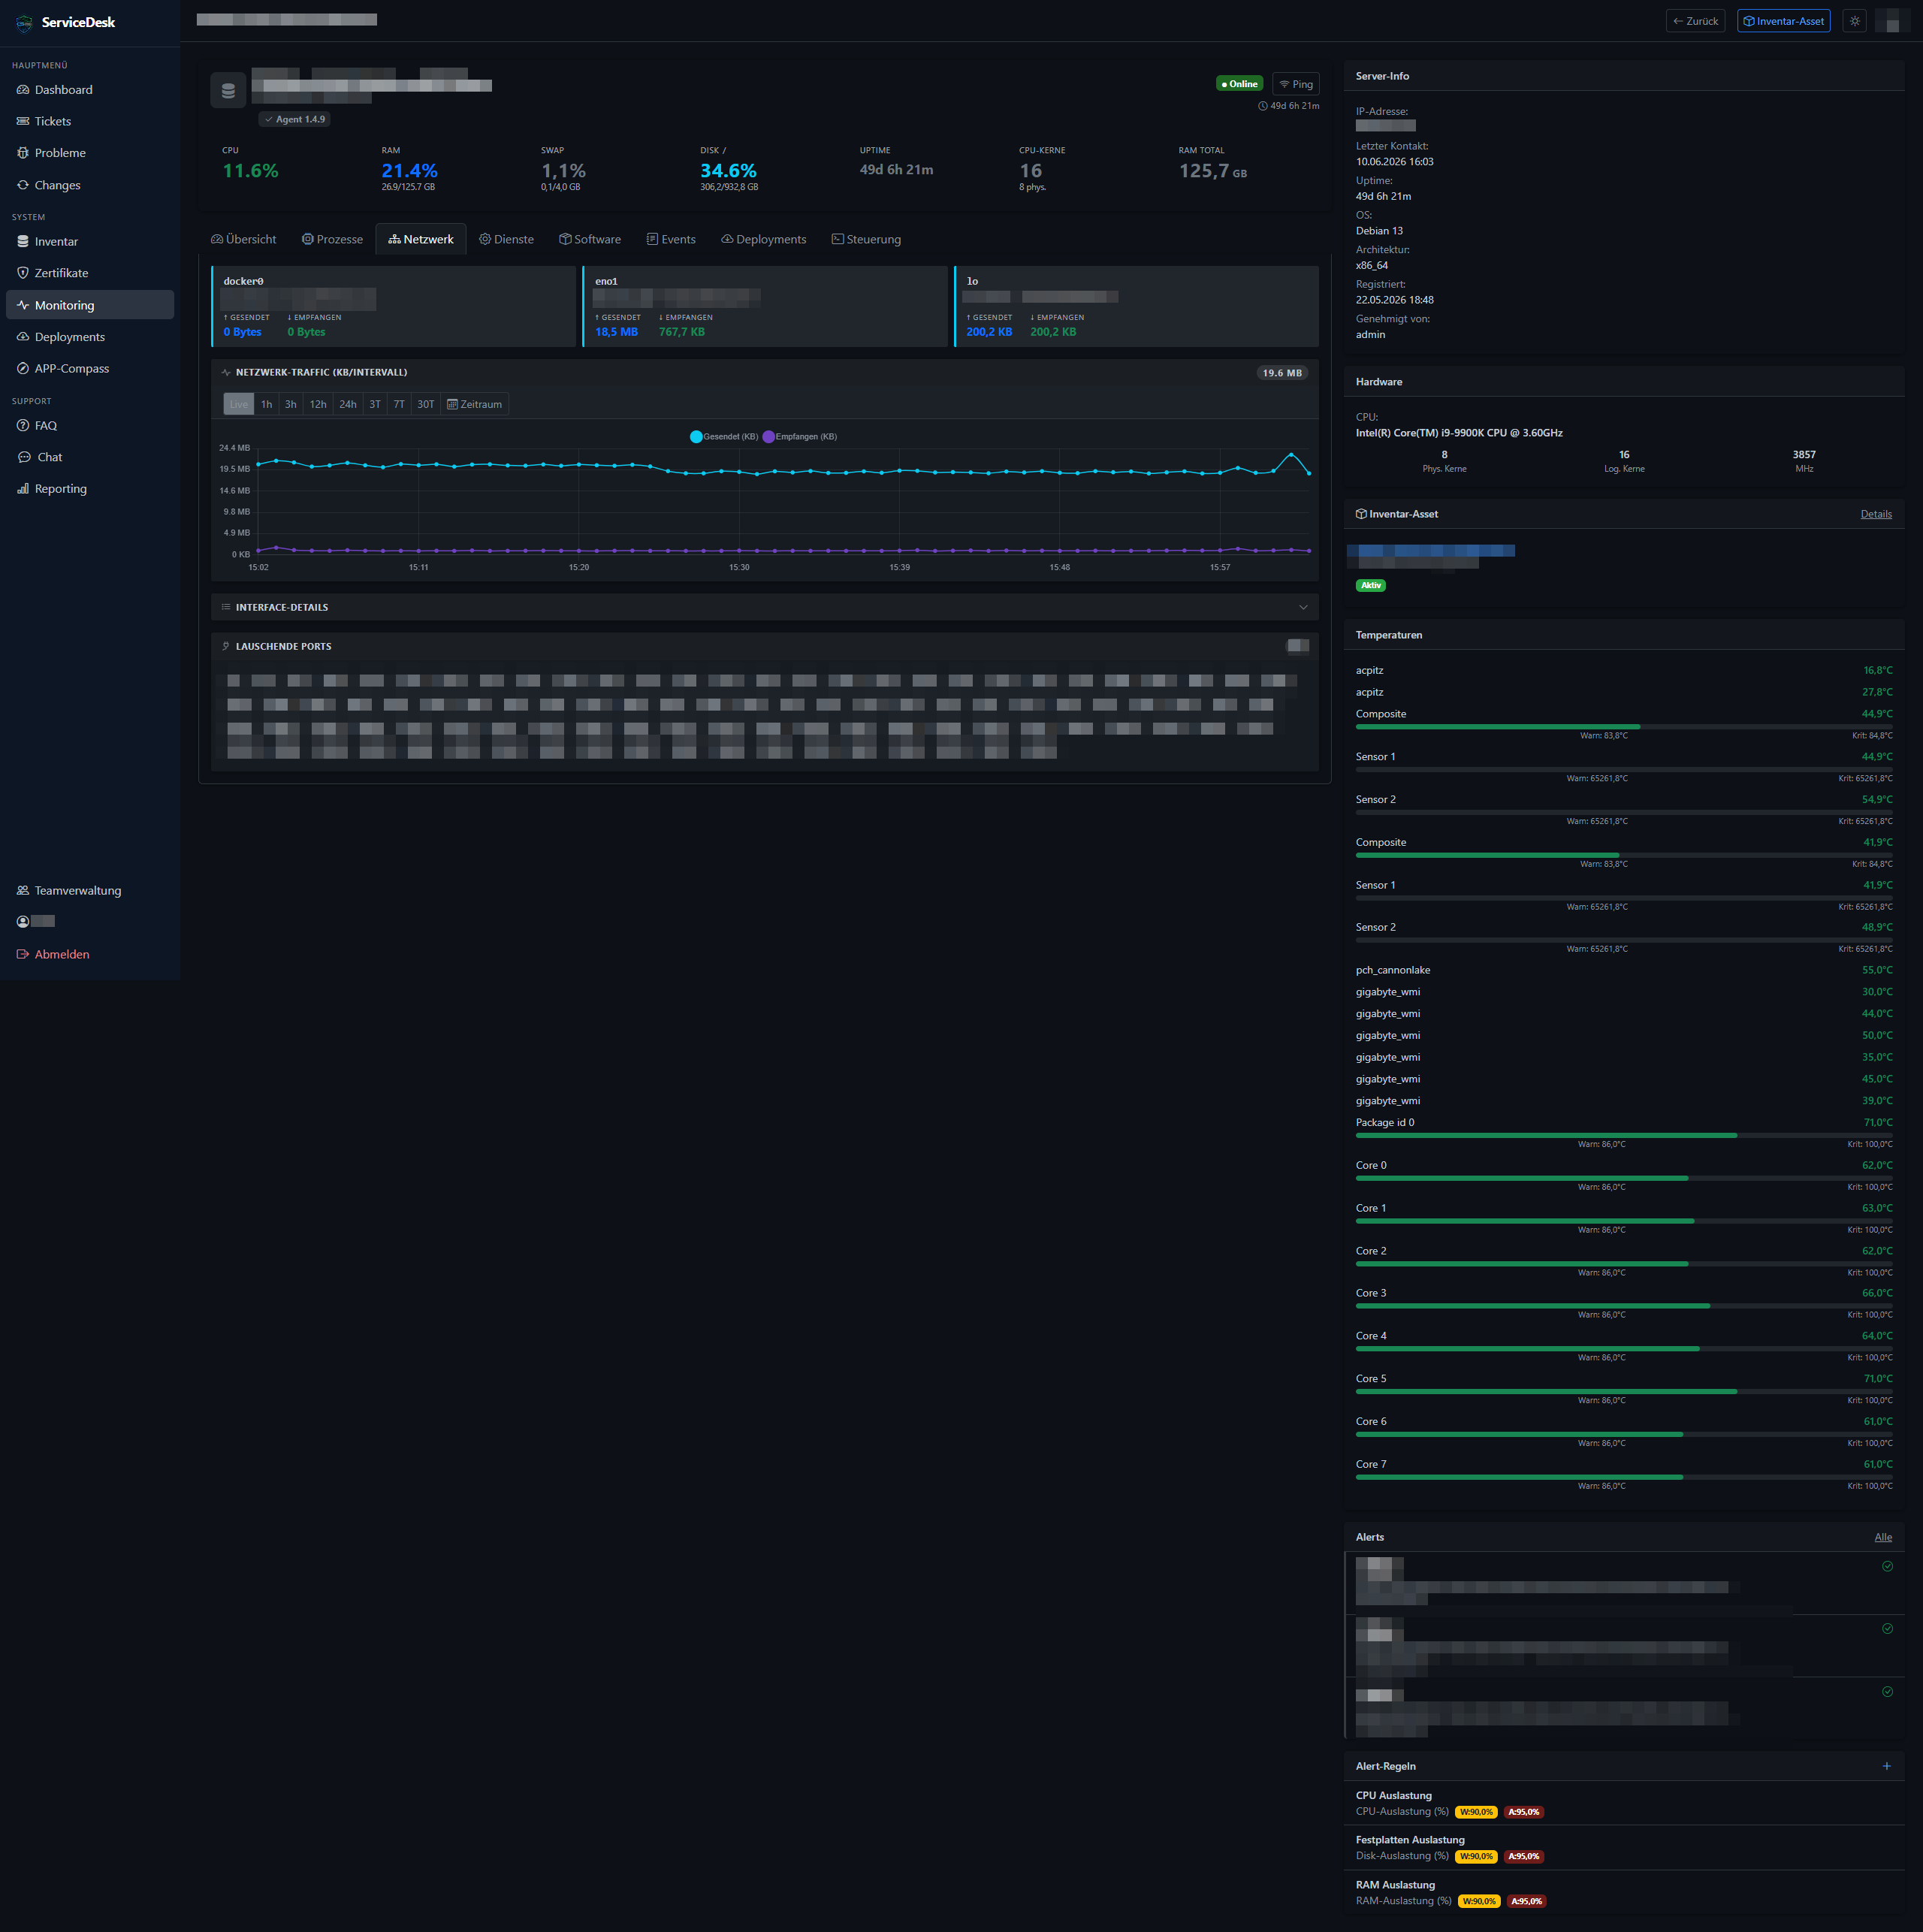This screenshot has width=1923, height=1932.
Task: Go to Probleme in the sidebar
Action: (x=90, y=153)
